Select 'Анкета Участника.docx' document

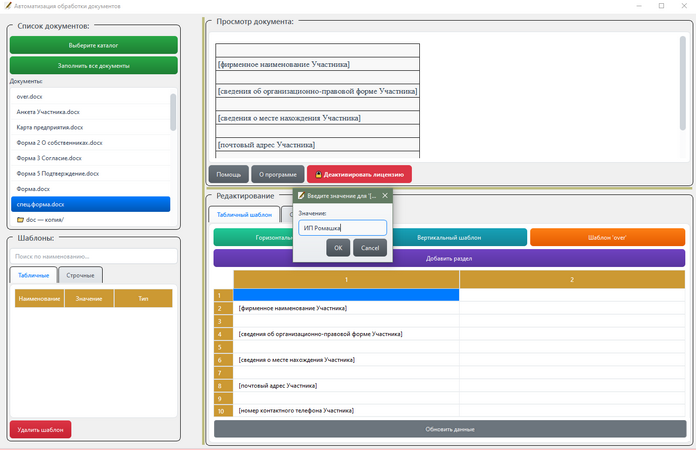91,112
